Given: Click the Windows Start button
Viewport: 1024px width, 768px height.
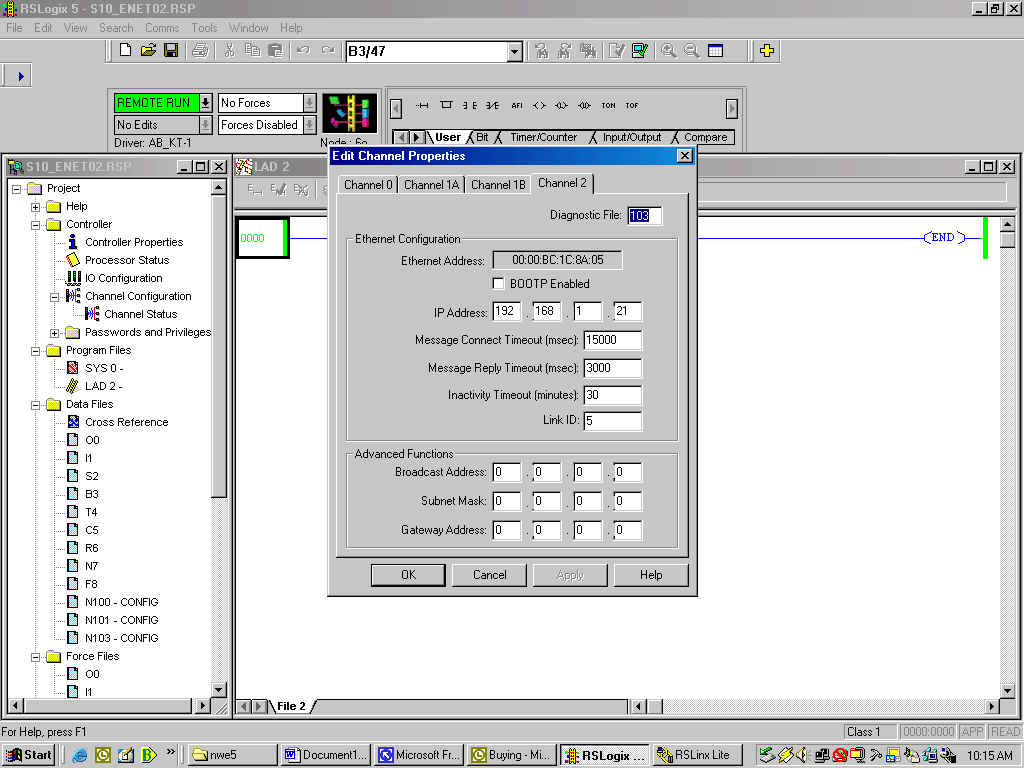Looking at the screenshot, I should [28, 755].
